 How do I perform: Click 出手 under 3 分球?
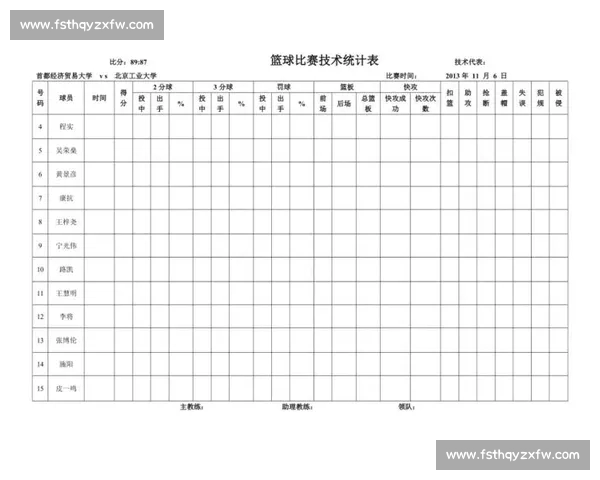[x=220, y=104]
